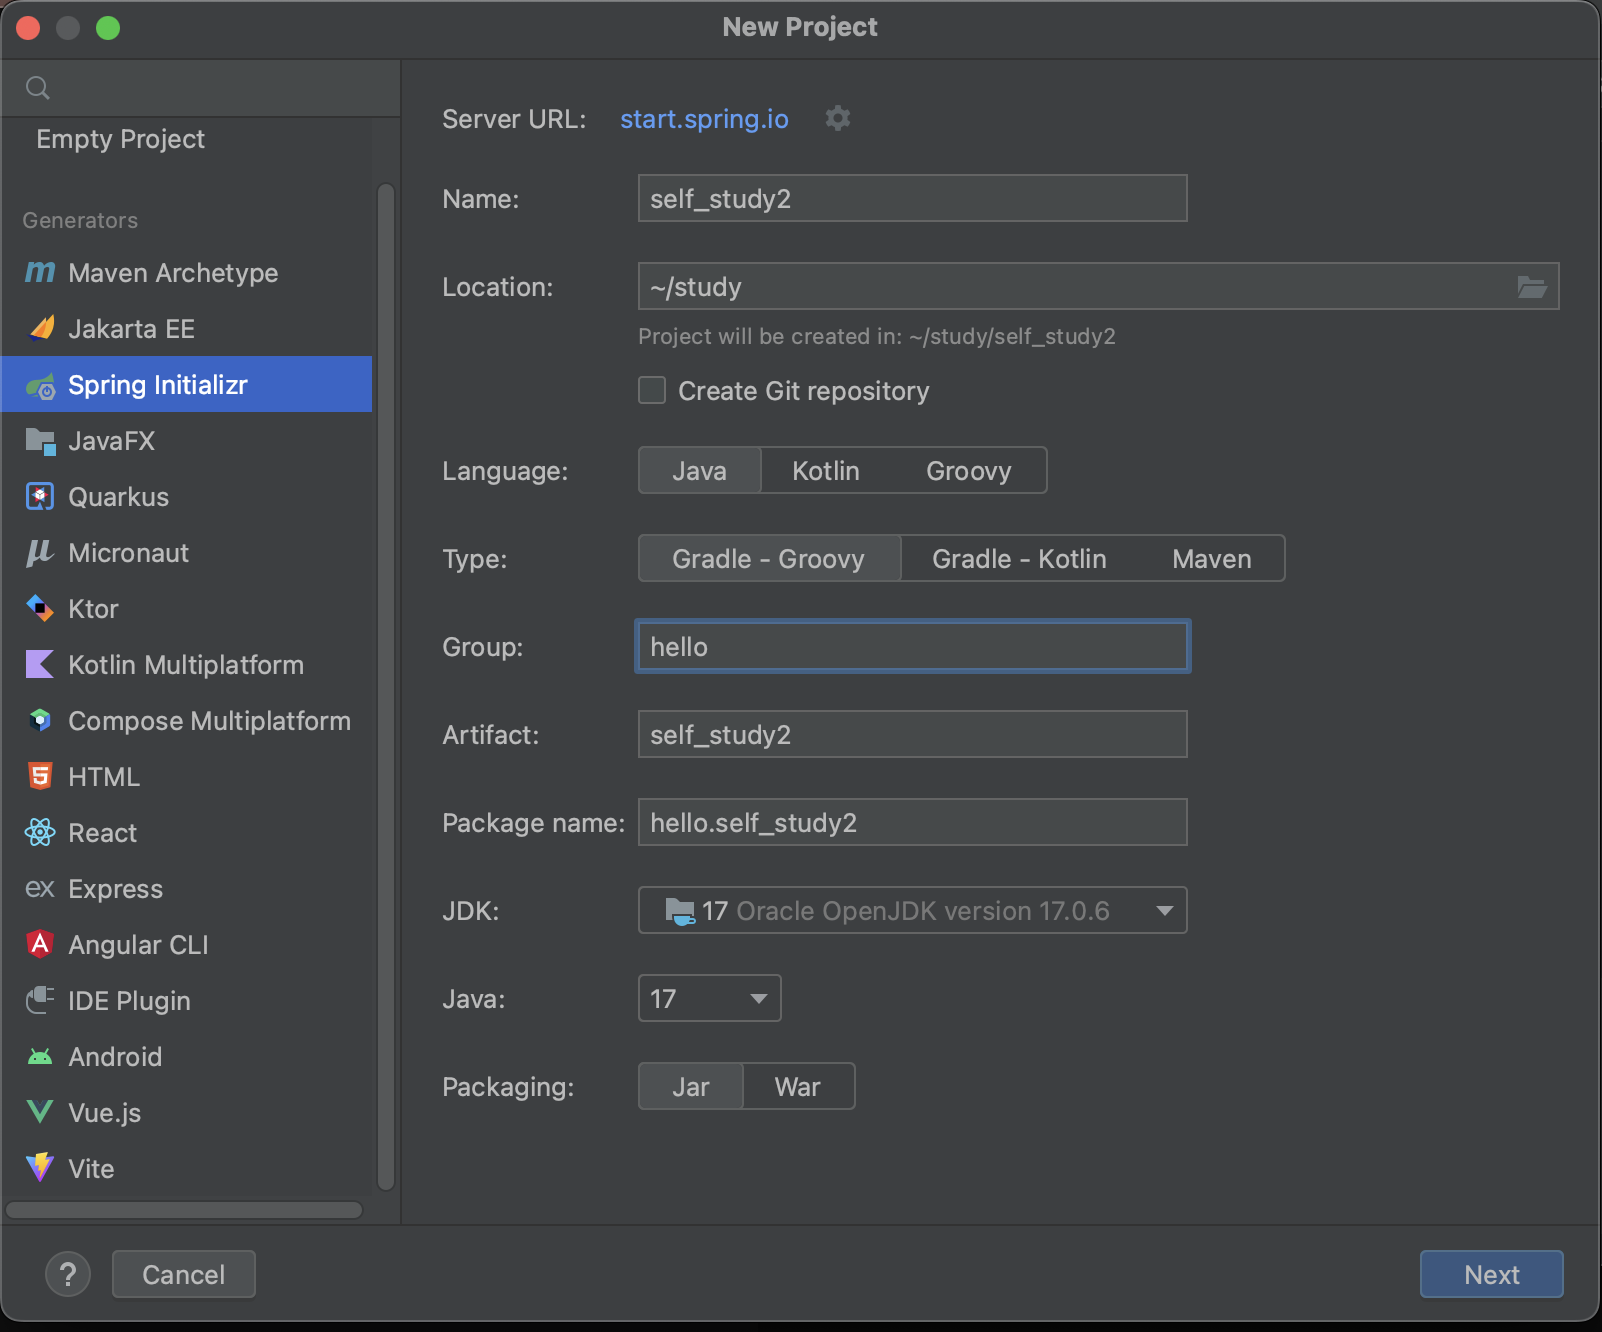The width and height of the screenshot is (1602, 1332).
Task: Select the Micronaut generator label
Action: tap(128, 553)
